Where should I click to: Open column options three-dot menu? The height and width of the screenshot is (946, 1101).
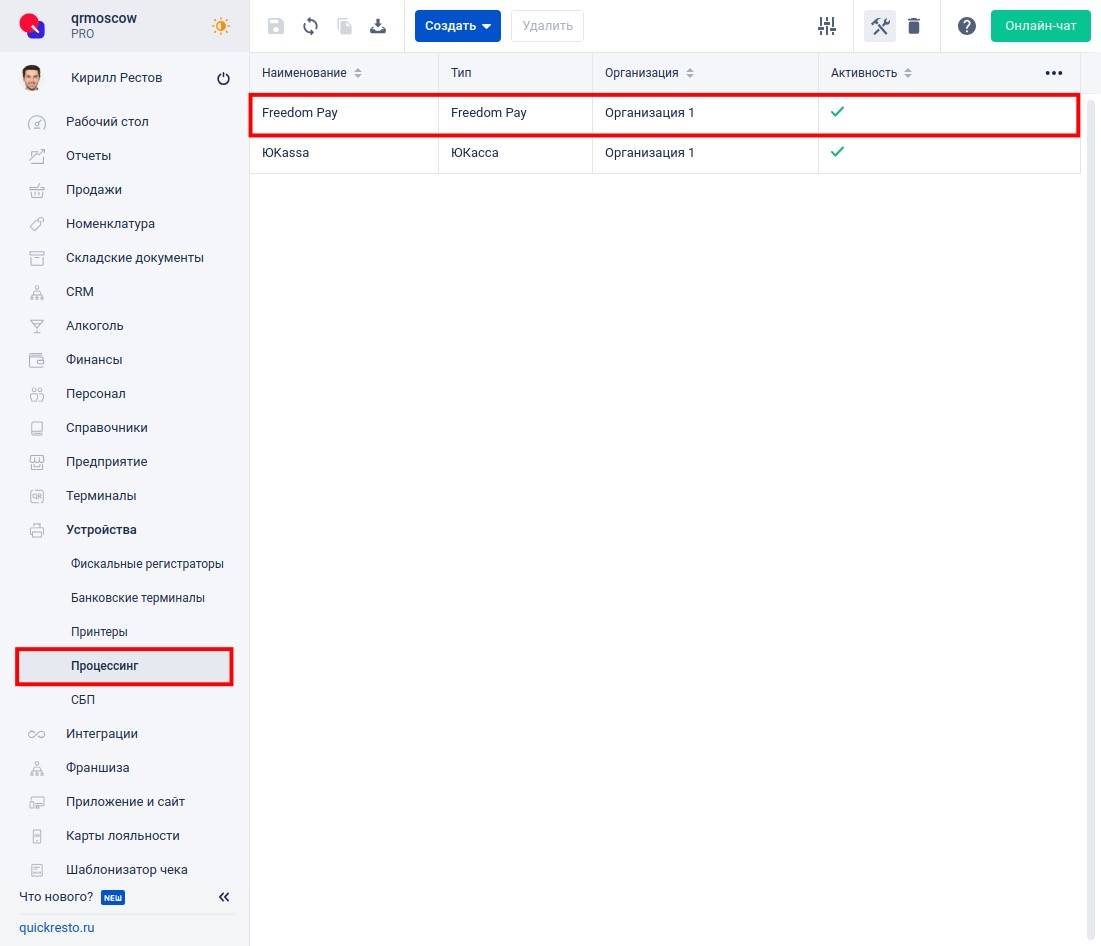point(1053,73)
